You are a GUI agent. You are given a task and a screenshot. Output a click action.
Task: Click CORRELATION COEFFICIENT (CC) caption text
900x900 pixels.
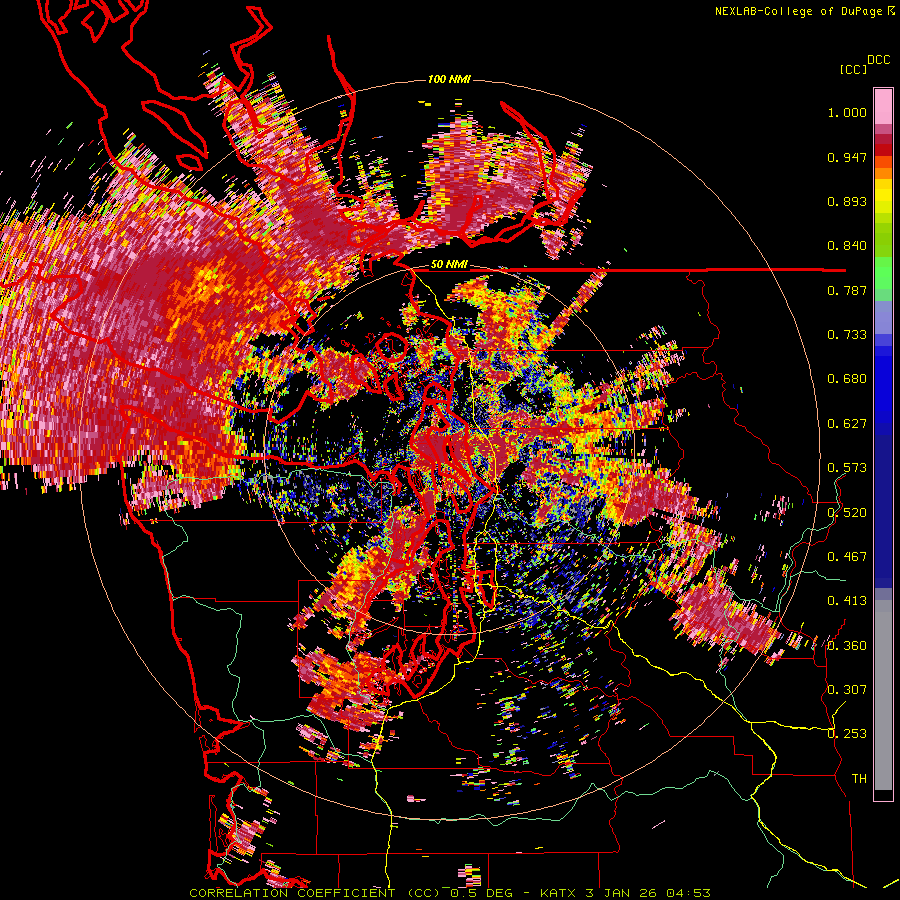(x=315, y=893)
